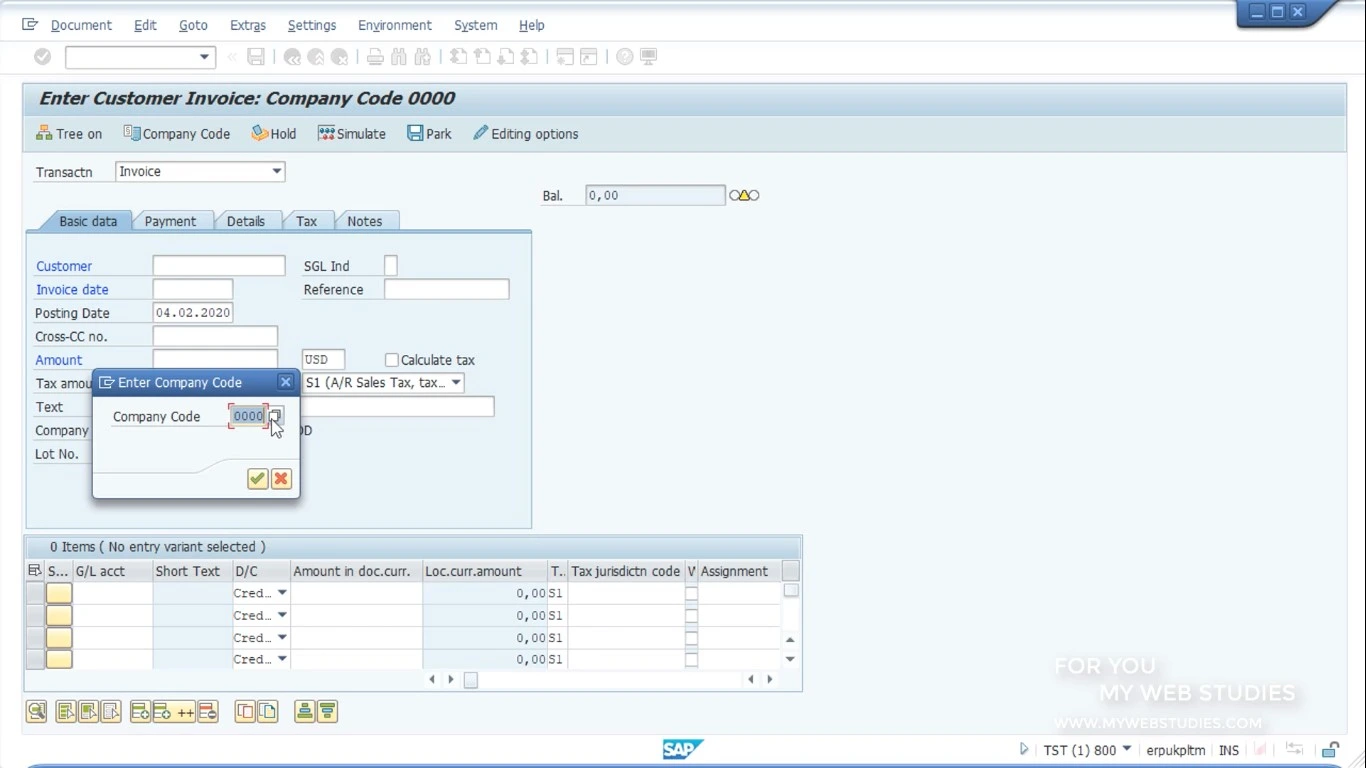Click the Company Code toolbar button
This screenshot has width=1366, height=768.
click(x=177, y=134)
